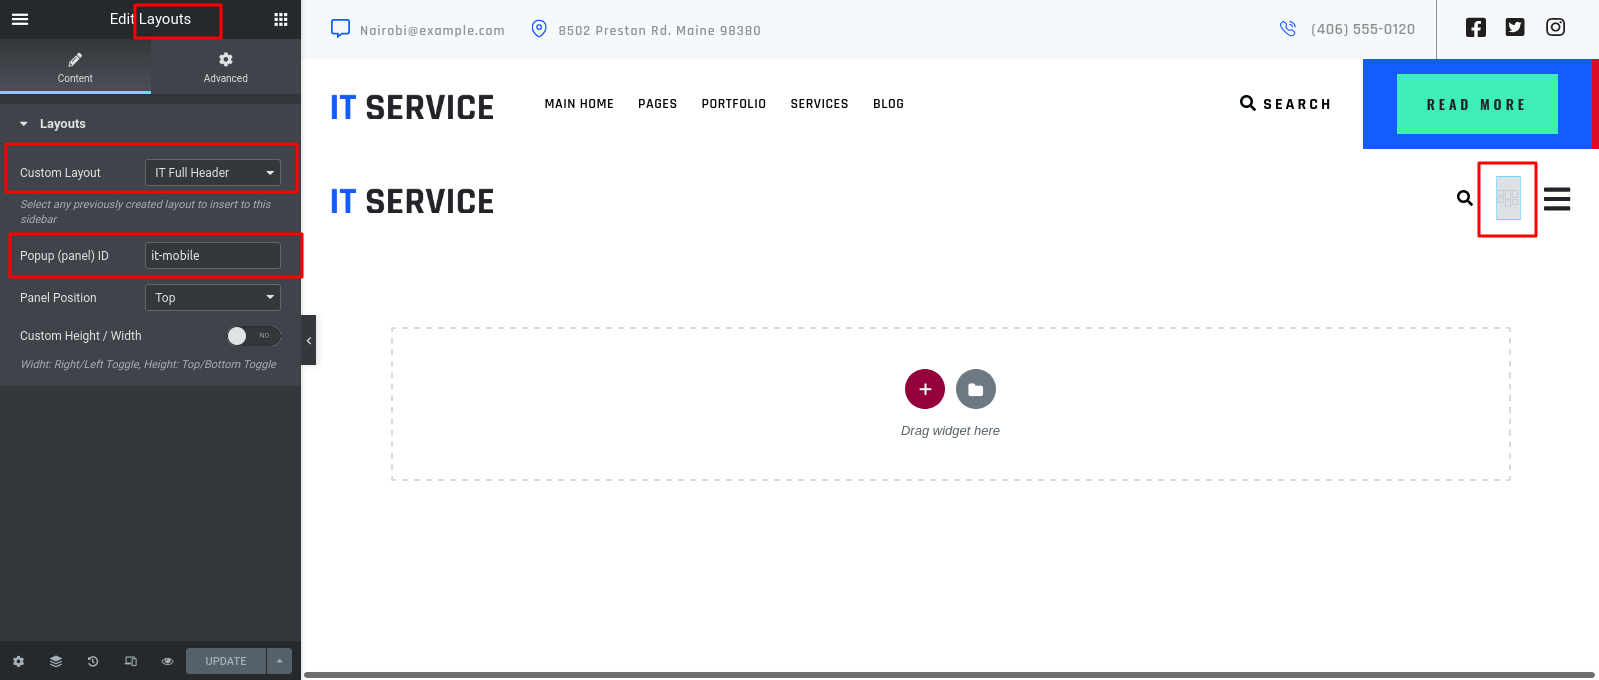Open the mobile hamburger menu icon
This screenshot has width=1599, height=680.
[x=1557, y=199]
